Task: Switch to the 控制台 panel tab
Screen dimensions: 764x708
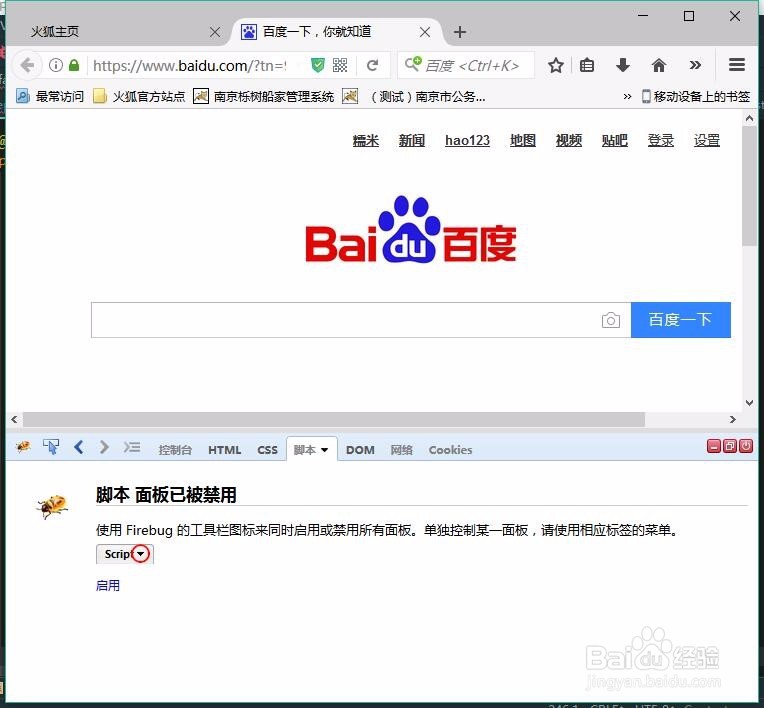Action: (x=175, y=450)
